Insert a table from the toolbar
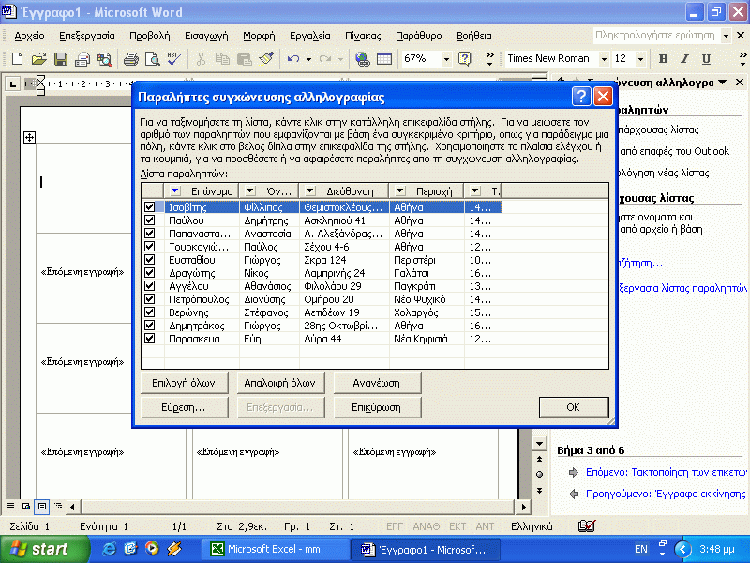 click(384, 59)
